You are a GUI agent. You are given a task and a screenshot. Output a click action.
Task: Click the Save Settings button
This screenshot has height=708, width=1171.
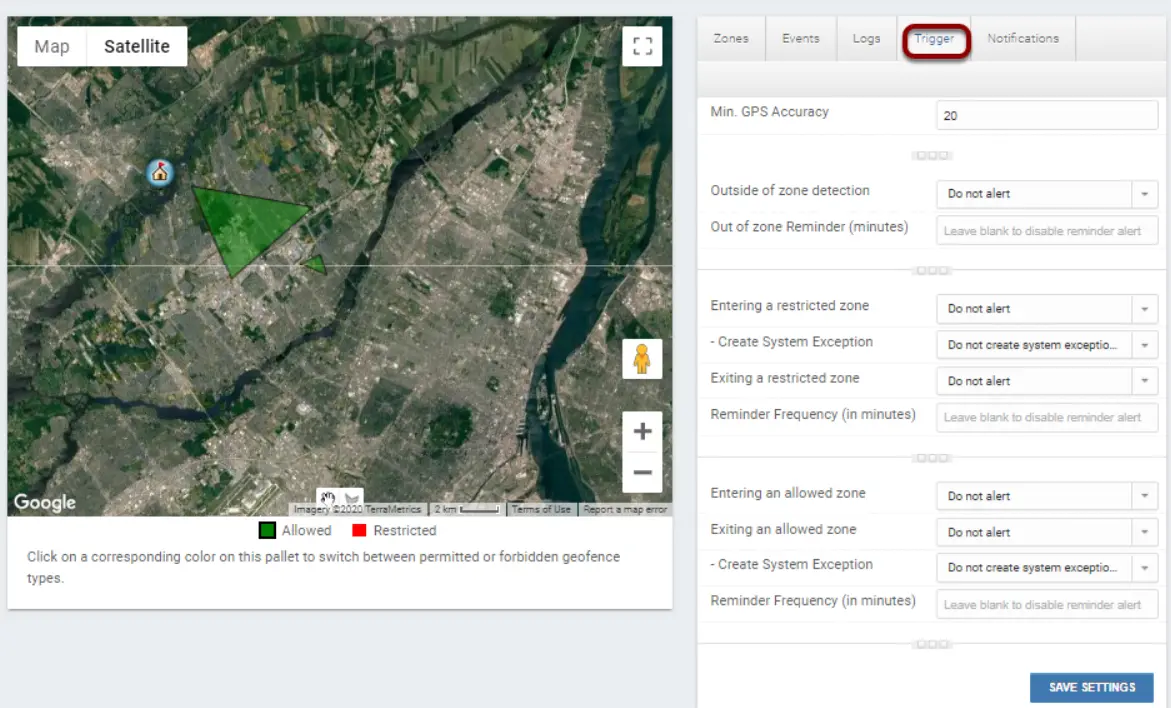pyautogui.click(x=1091, y=687)
